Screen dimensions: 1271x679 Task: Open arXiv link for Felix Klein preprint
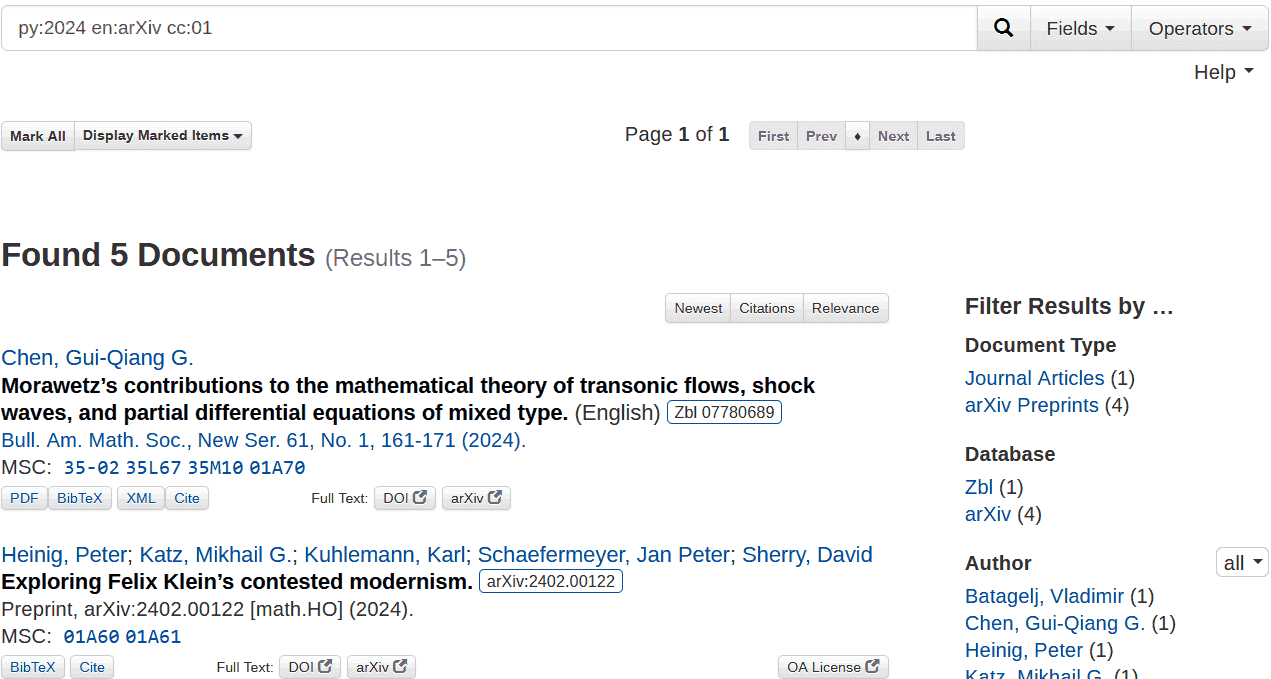pyautogui.click(x=381, y=667)
